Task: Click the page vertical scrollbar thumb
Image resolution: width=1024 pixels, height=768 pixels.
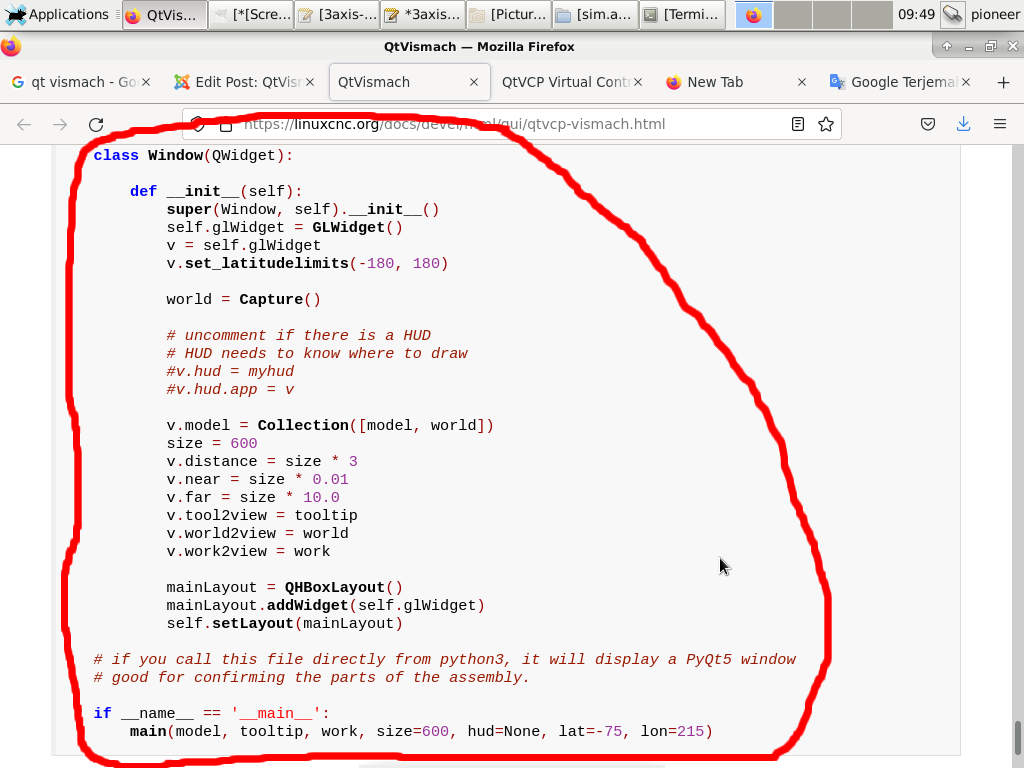Action: point(1016,735)
